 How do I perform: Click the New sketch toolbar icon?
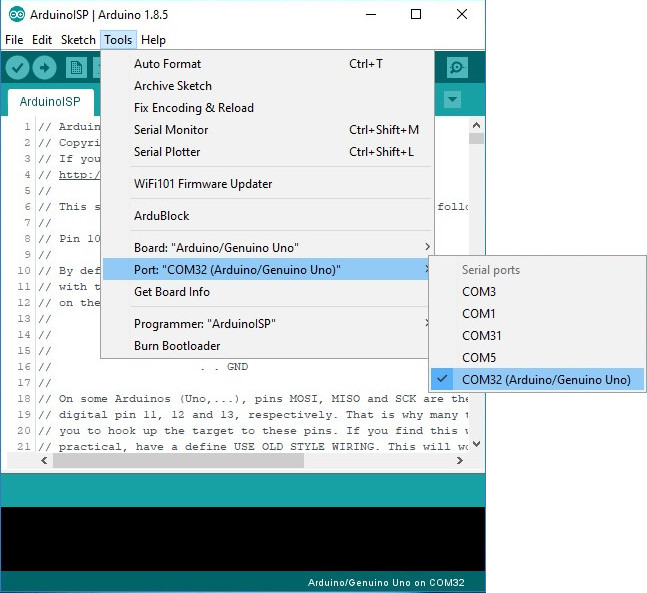click(x=76, y=68)
